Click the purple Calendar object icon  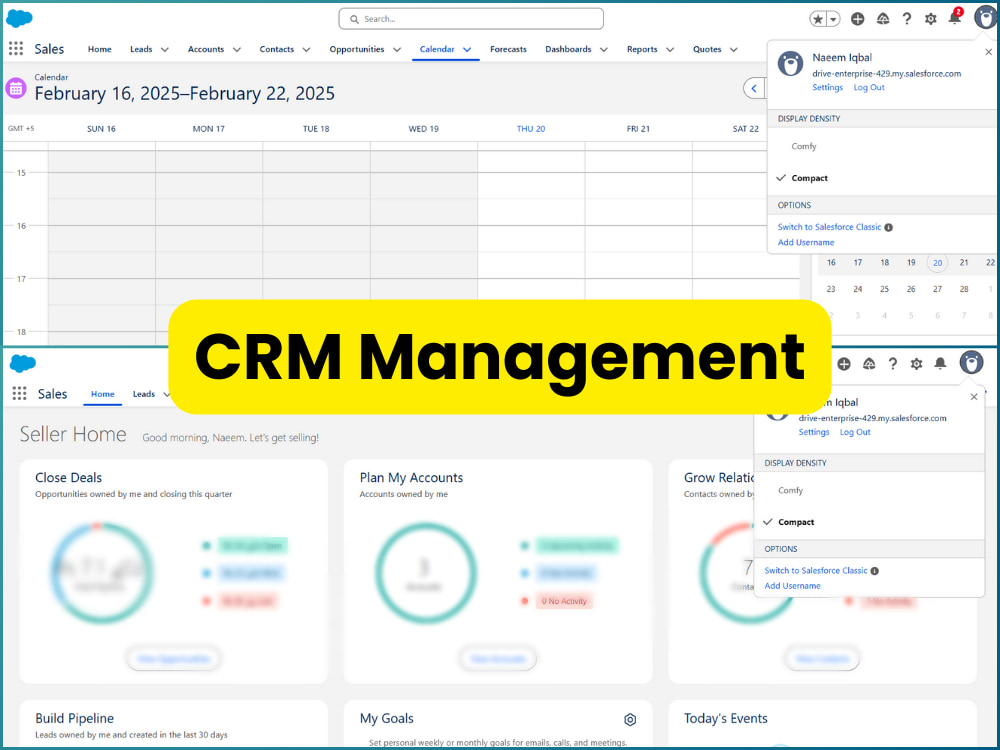tap(16, 88)
